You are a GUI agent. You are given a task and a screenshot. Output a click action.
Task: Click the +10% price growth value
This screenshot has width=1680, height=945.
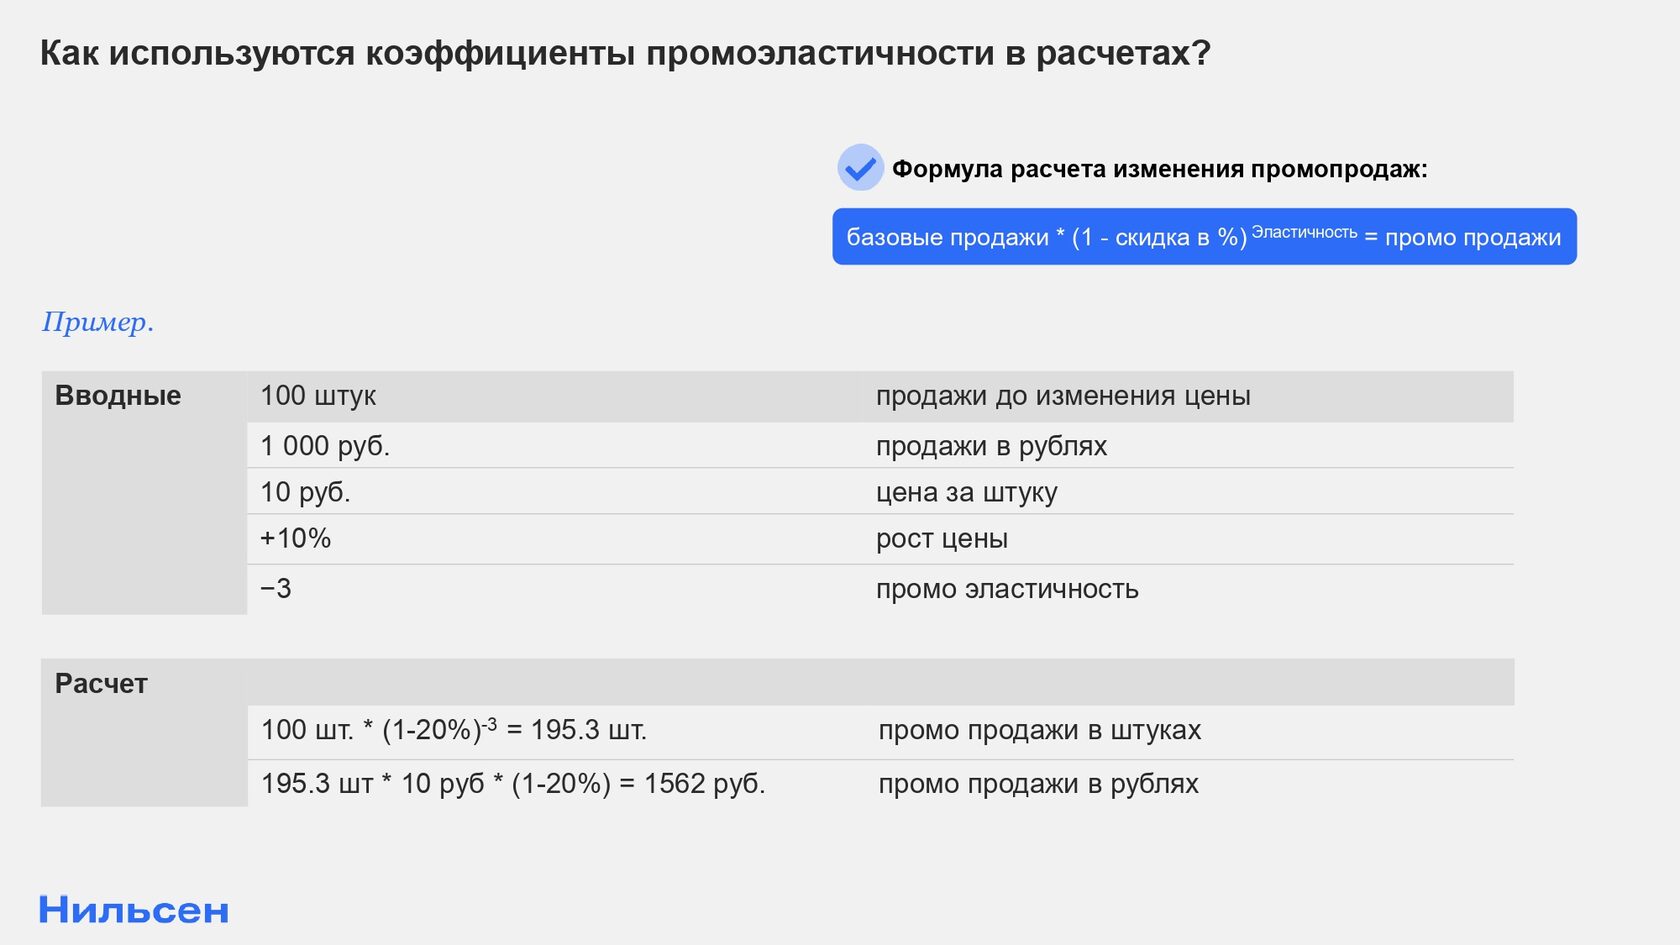point(295,538)
